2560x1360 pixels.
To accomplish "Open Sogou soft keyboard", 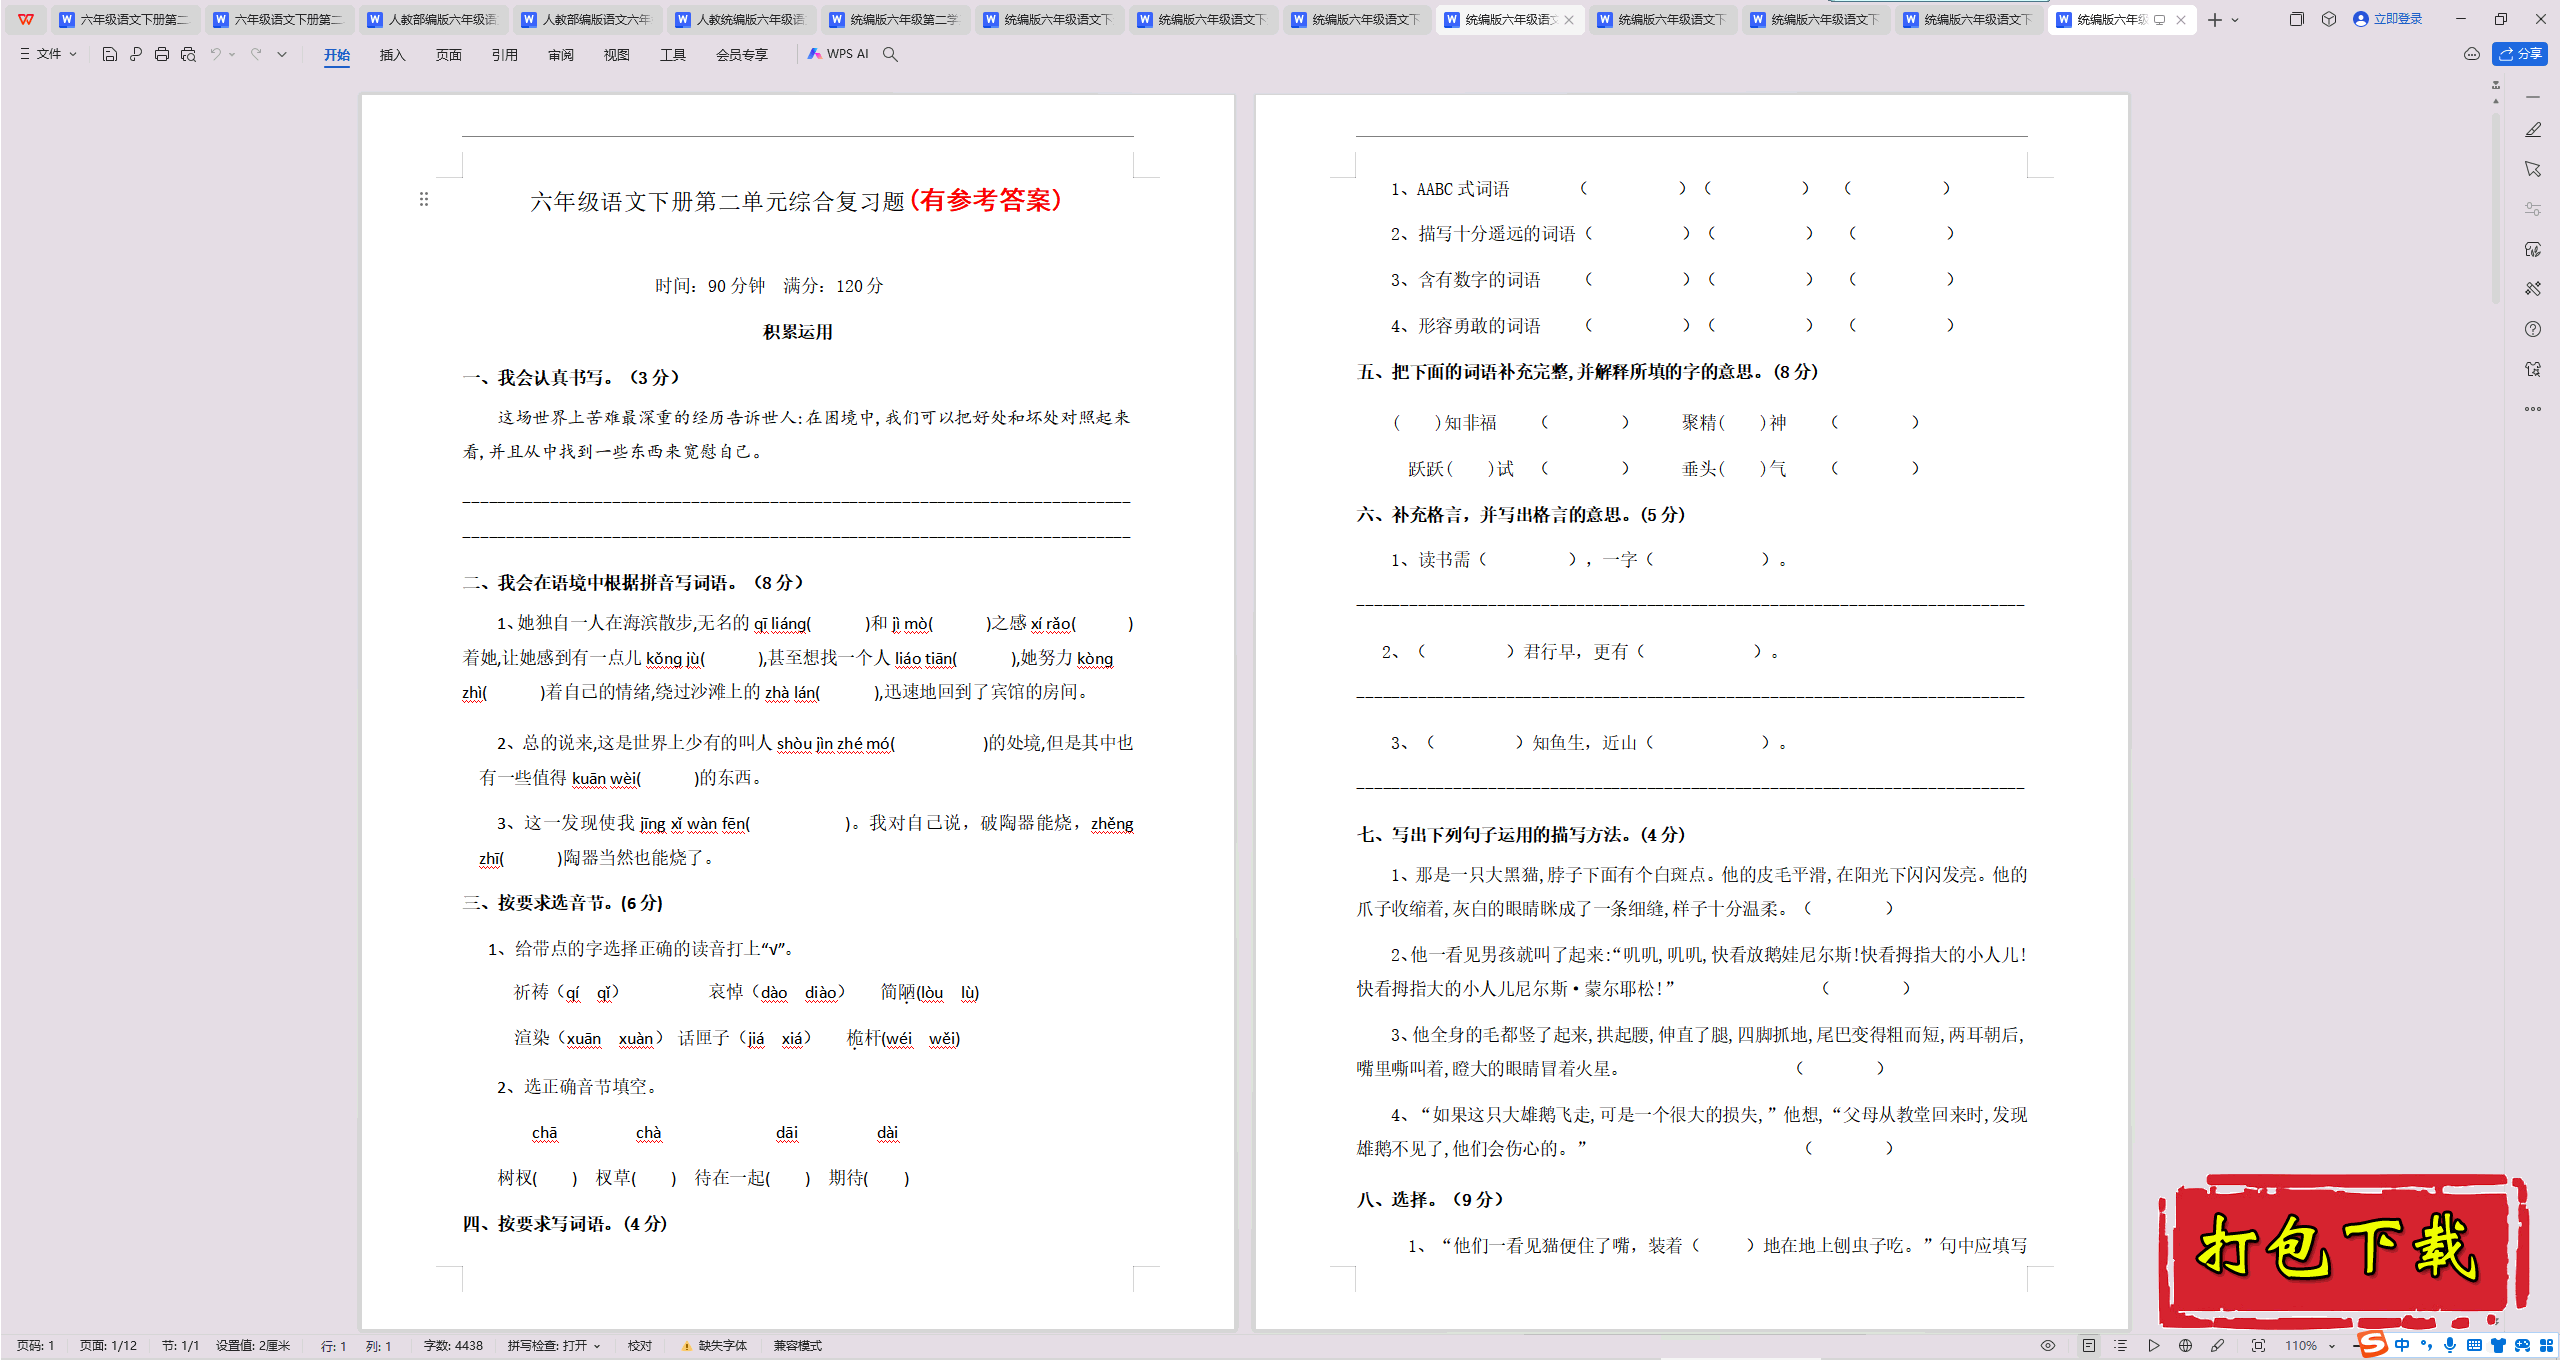I will tap(2474, 1346).
